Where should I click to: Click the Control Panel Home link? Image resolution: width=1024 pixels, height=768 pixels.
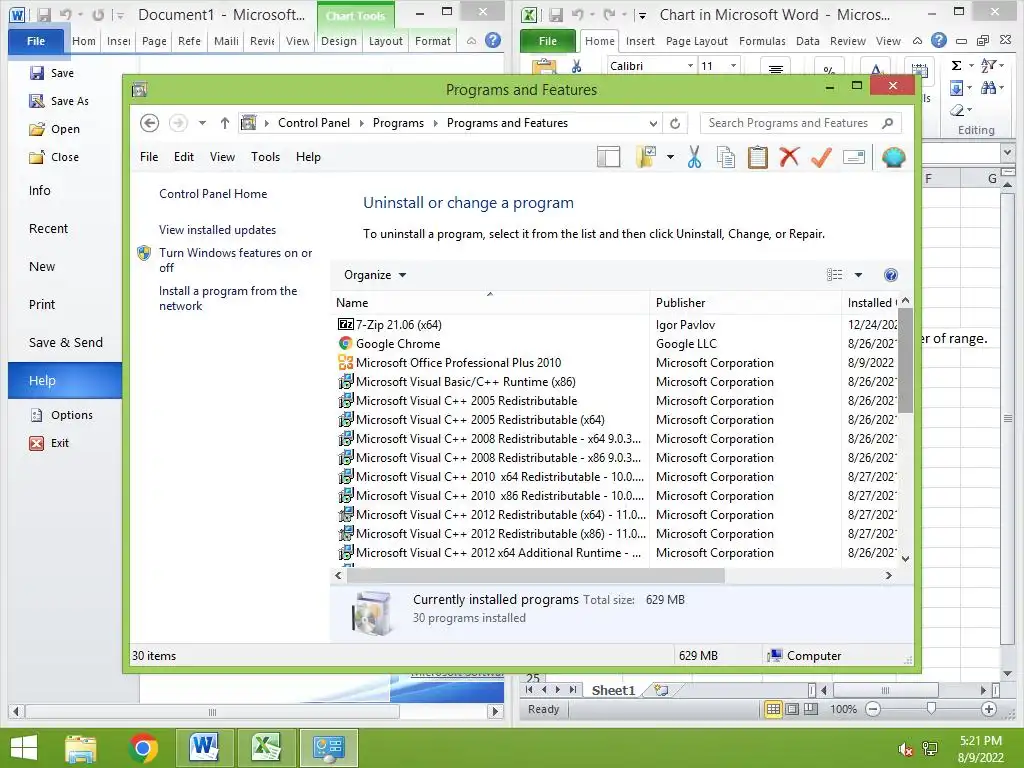[213, 193]
